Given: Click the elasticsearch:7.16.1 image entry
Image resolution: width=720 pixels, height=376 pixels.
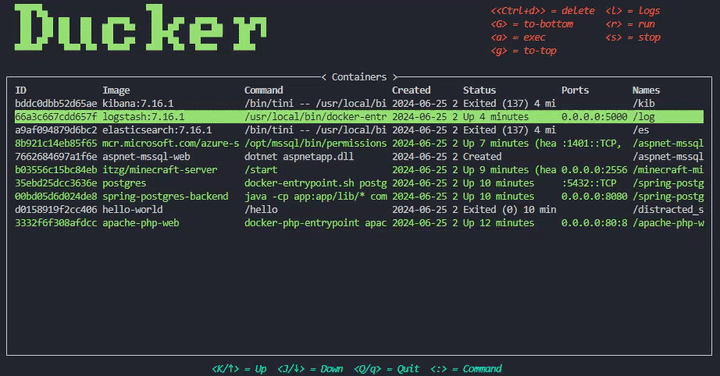Looking at the screenshot, I should (x=157, y=130).
